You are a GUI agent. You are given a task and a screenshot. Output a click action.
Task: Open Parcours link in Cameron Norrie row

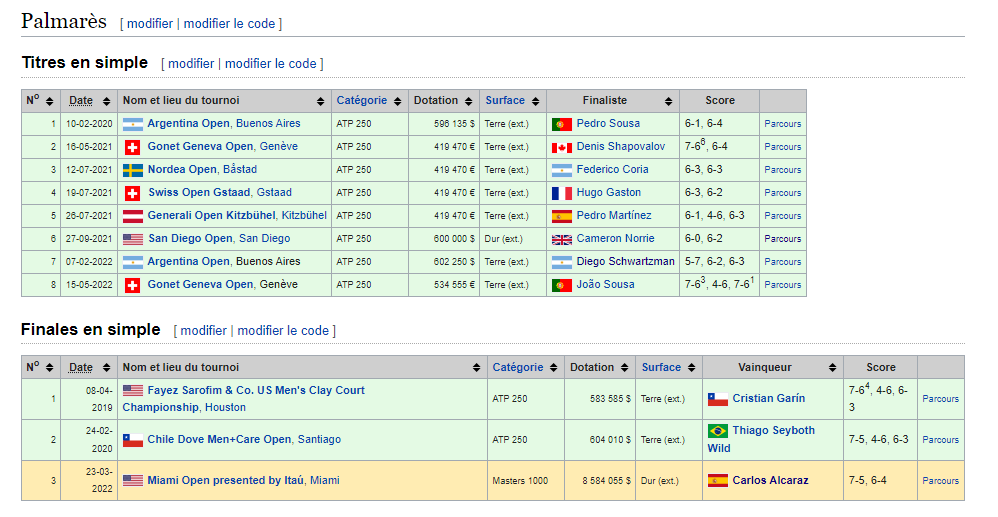click(x=782, y=239)
